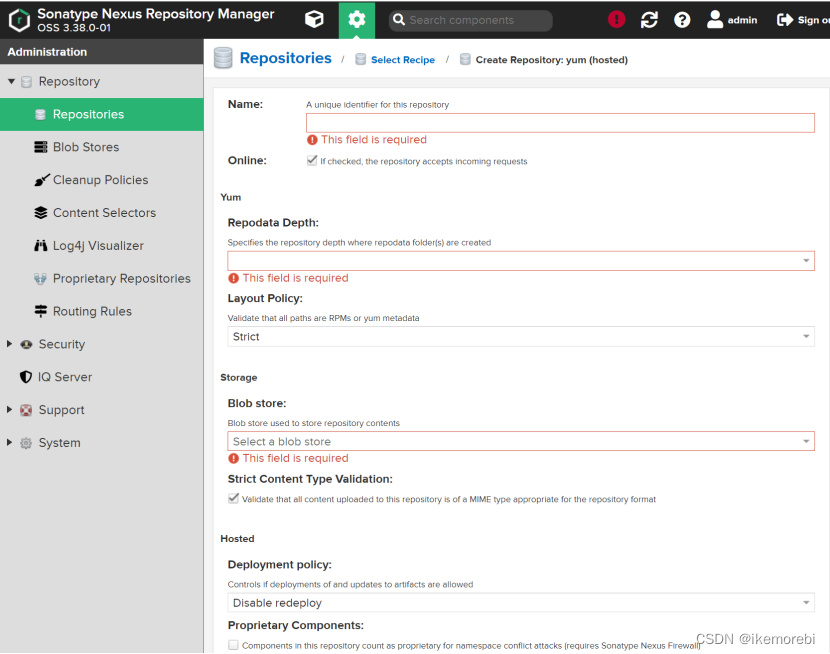The height and width of the screenshot is (654, 830).
Task: Click the Blob store error icon
Action: 233,458
